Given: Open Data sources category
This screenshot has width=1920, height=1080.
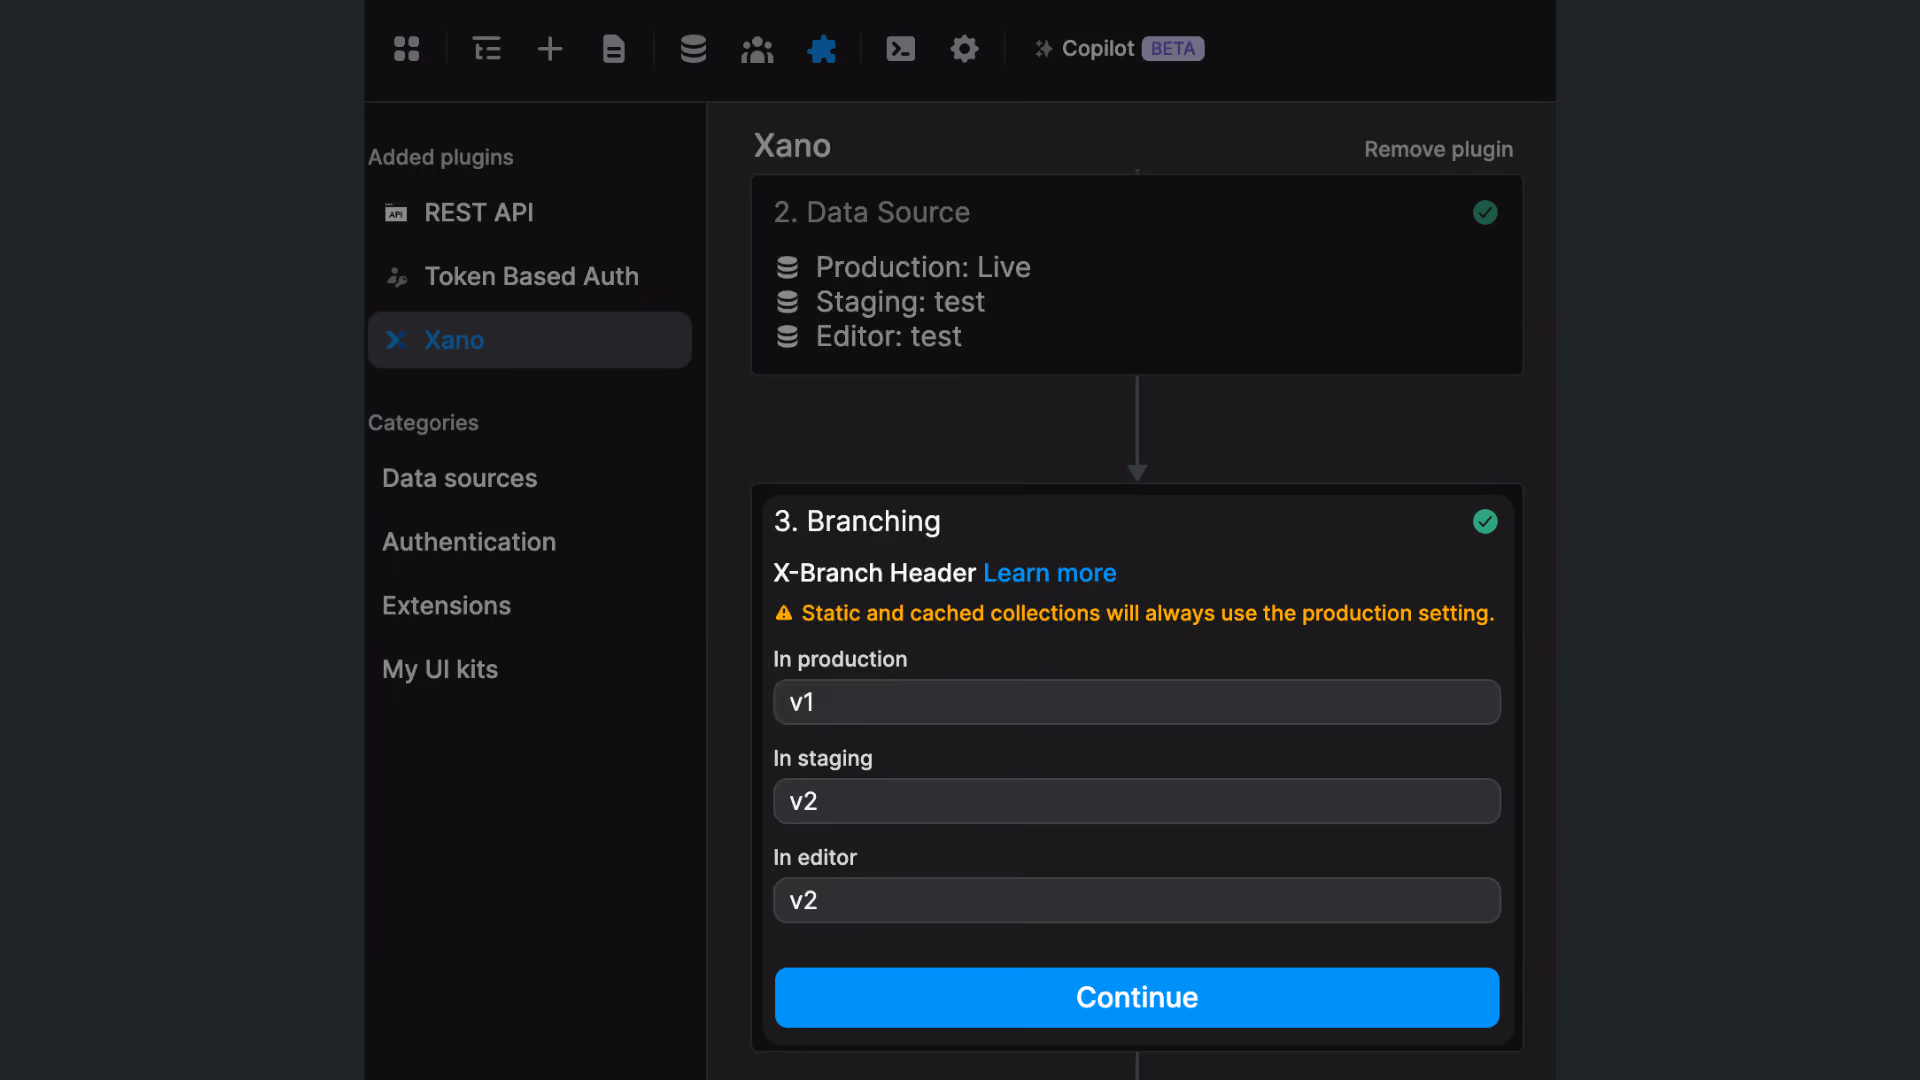Looking at the screenshot, I should tap(459, 478).
